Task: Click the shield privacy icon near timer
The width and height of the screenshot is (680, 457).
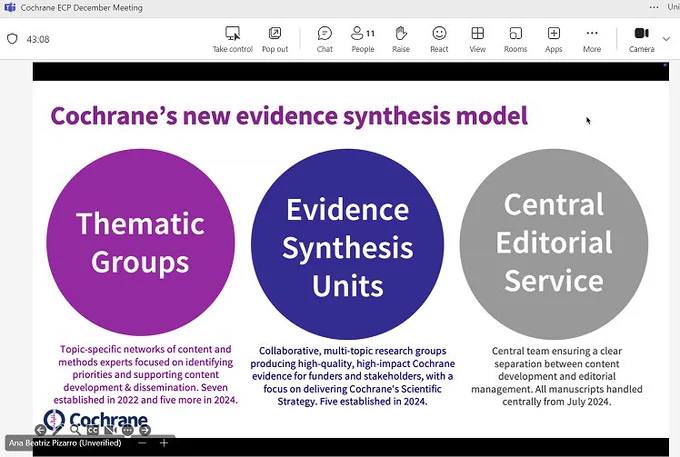Action: 12,39
